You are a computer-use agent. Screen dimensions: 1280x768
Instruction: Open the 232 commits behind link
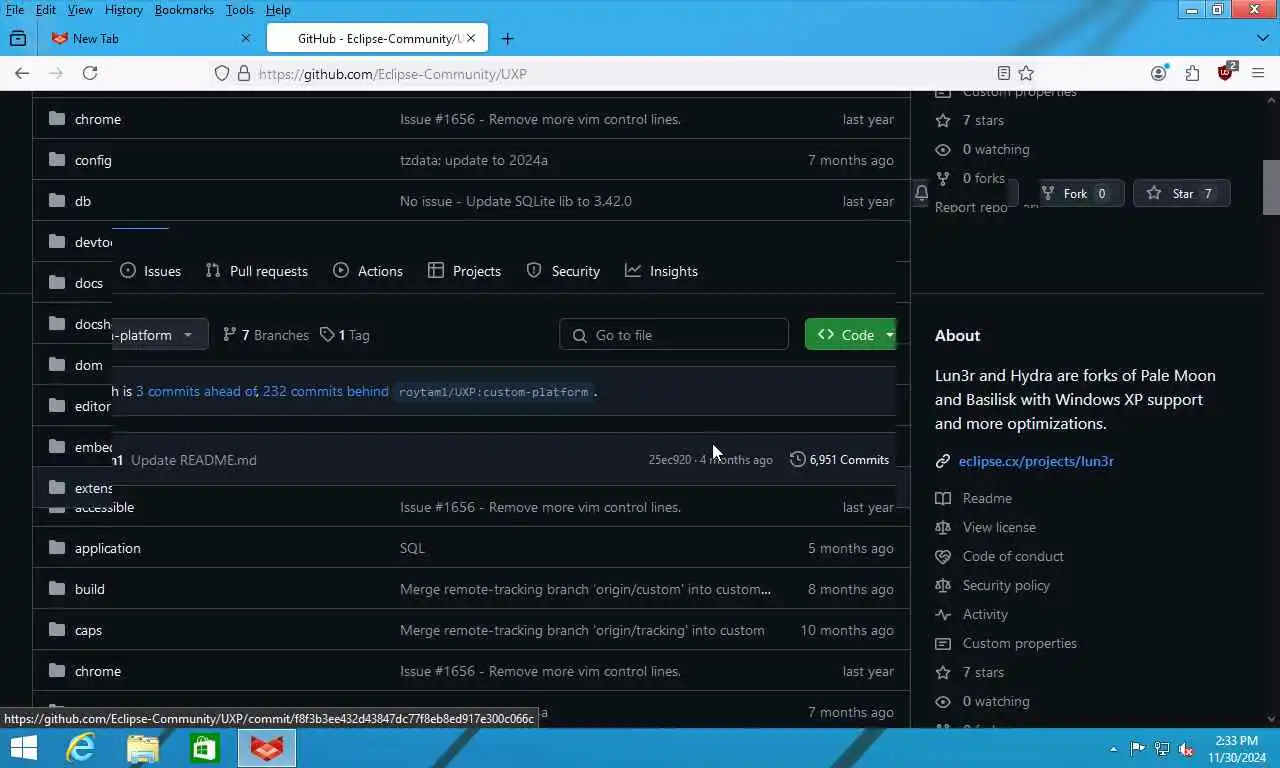[325, 391]
